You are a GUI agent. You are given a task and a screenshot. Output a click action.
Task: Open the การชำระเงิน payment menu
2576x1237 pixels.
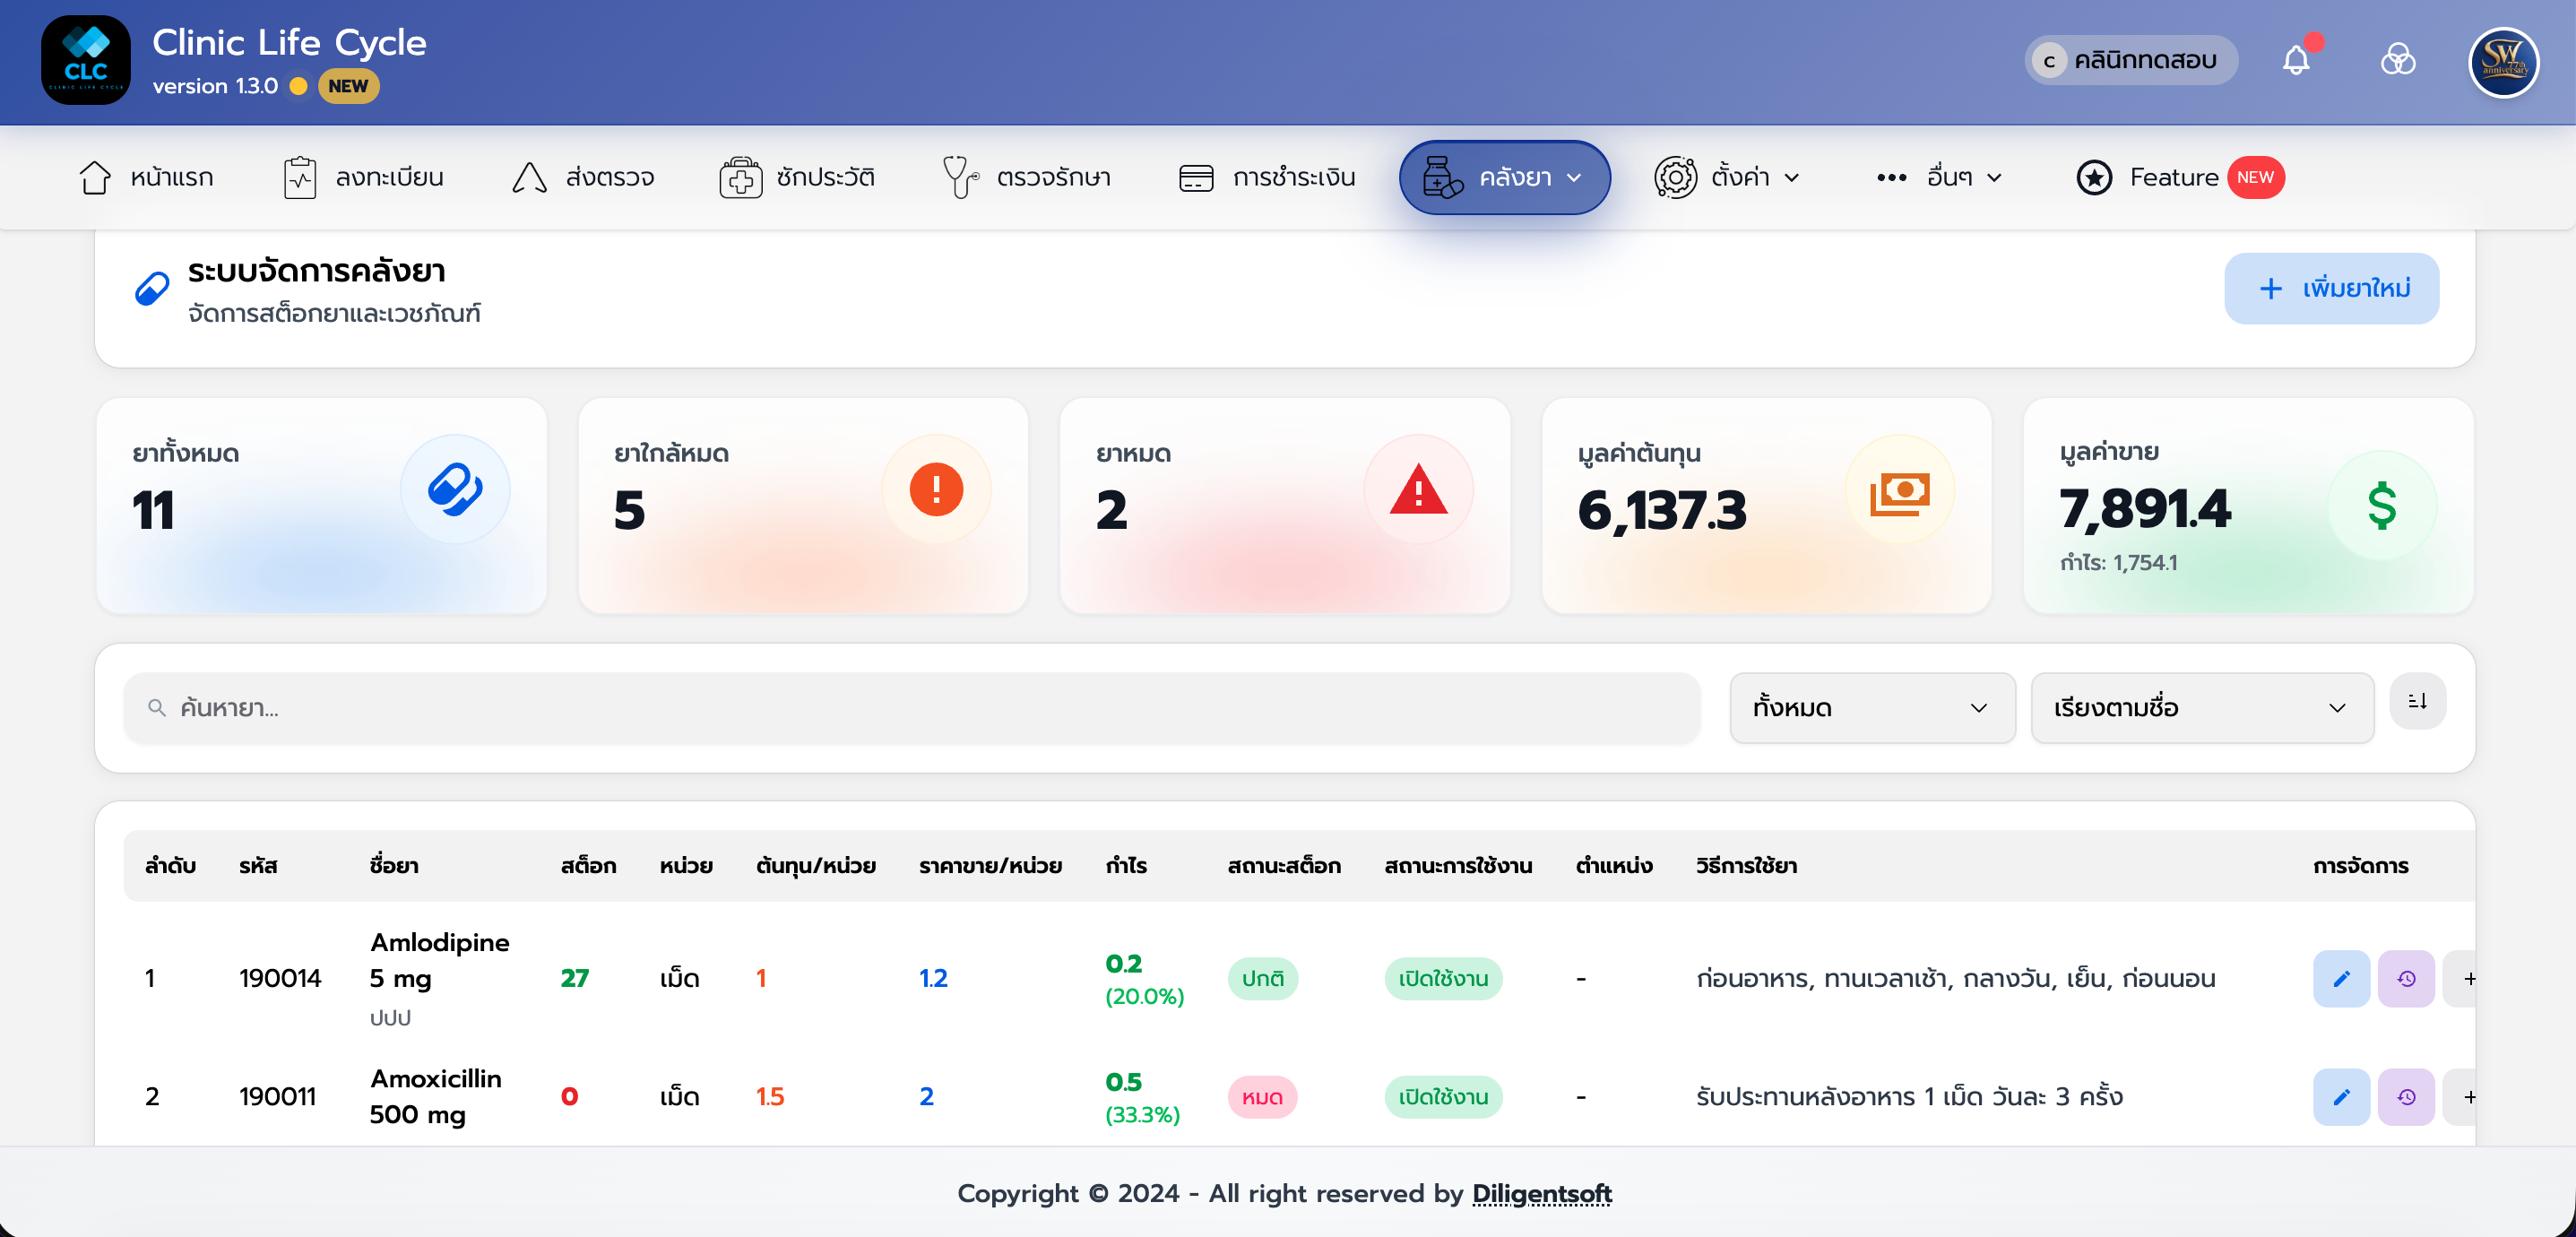coord(1267,178)
